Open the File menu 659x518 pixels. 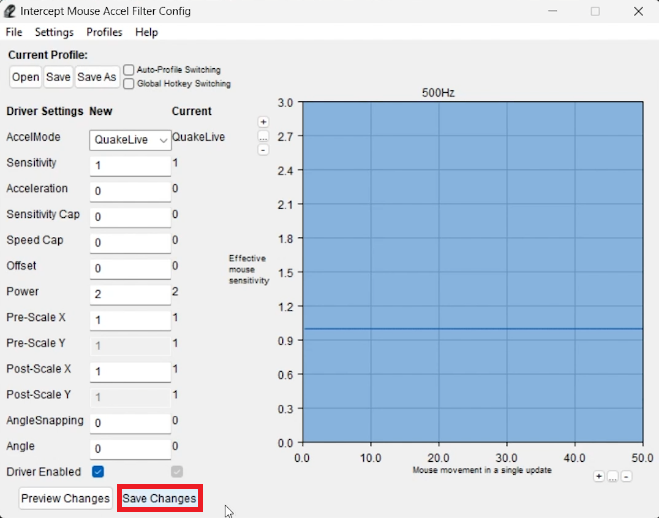tap(14, 32)
